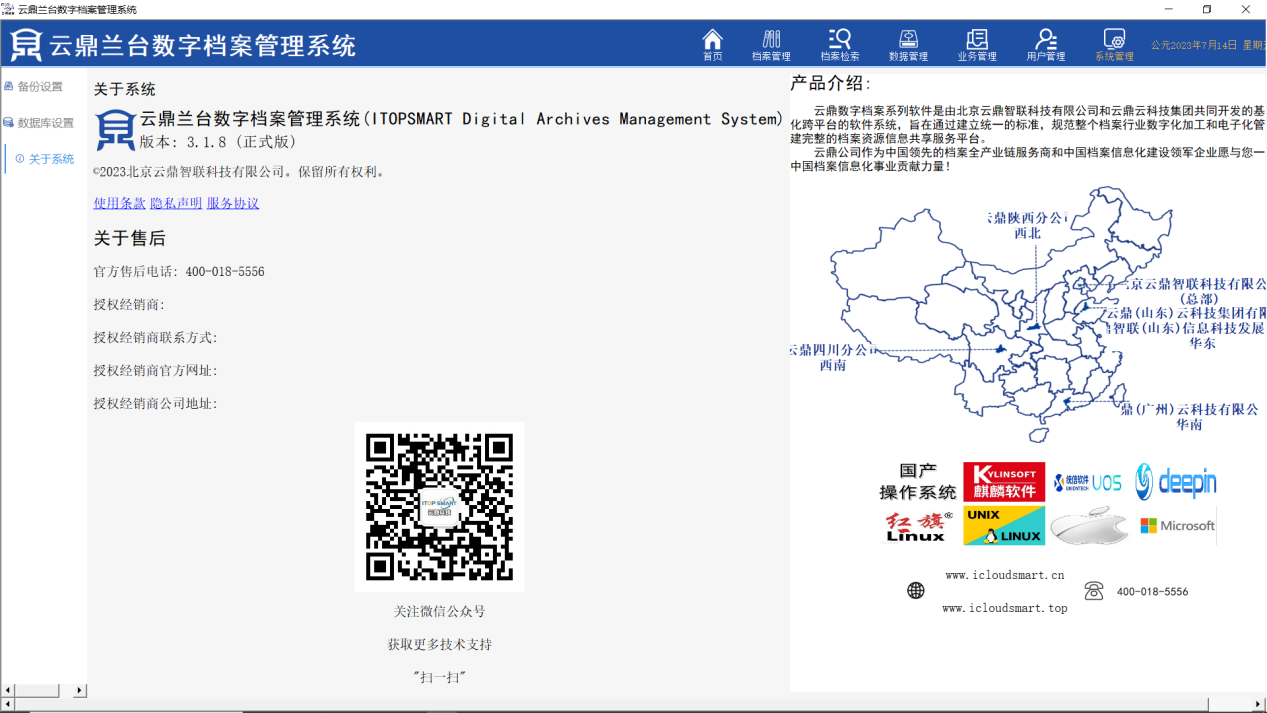Click the globe website icon

(916, 591)
